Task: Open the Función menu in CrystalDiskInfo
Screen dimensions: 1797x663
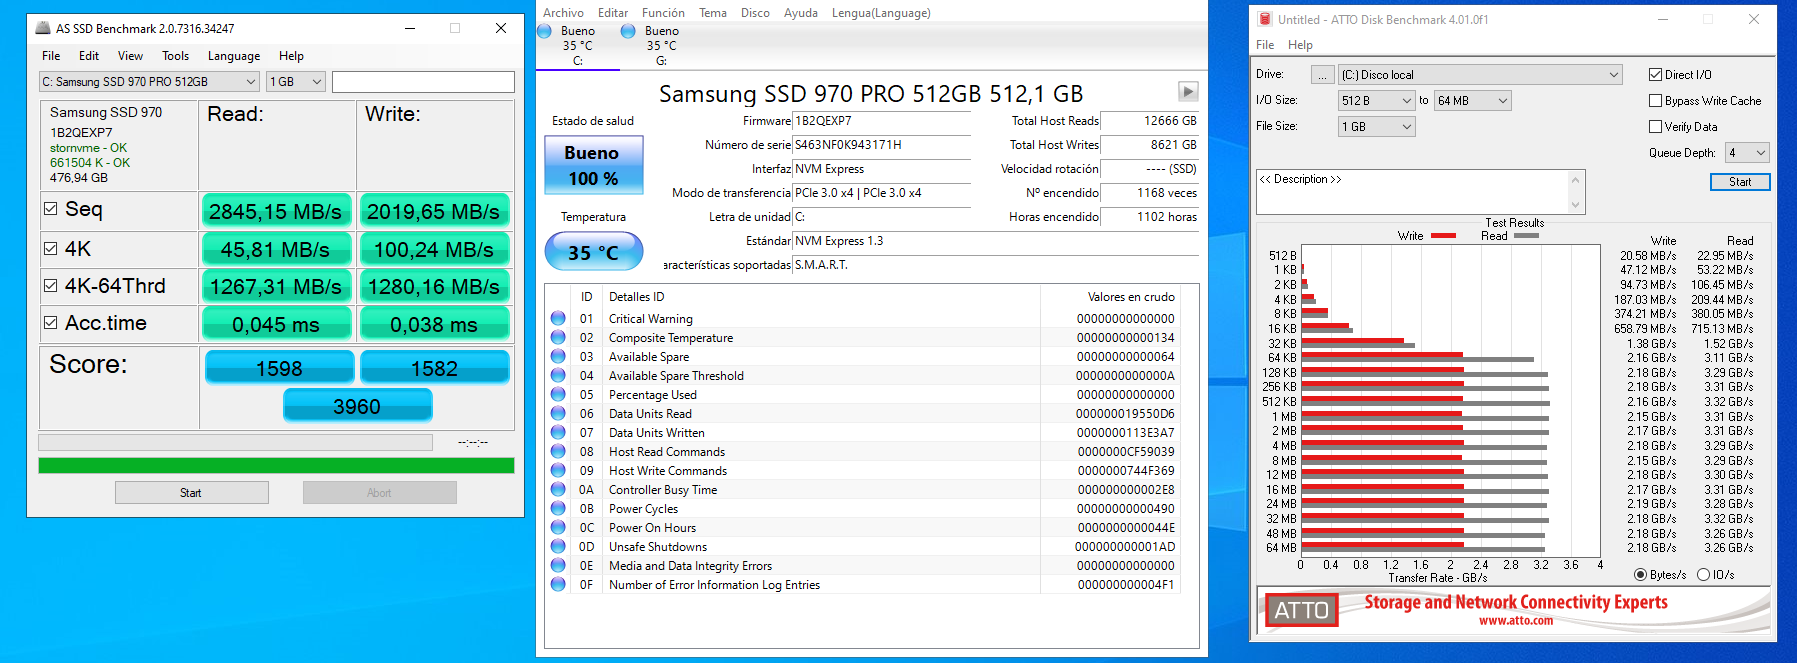Action: [663, 13]
